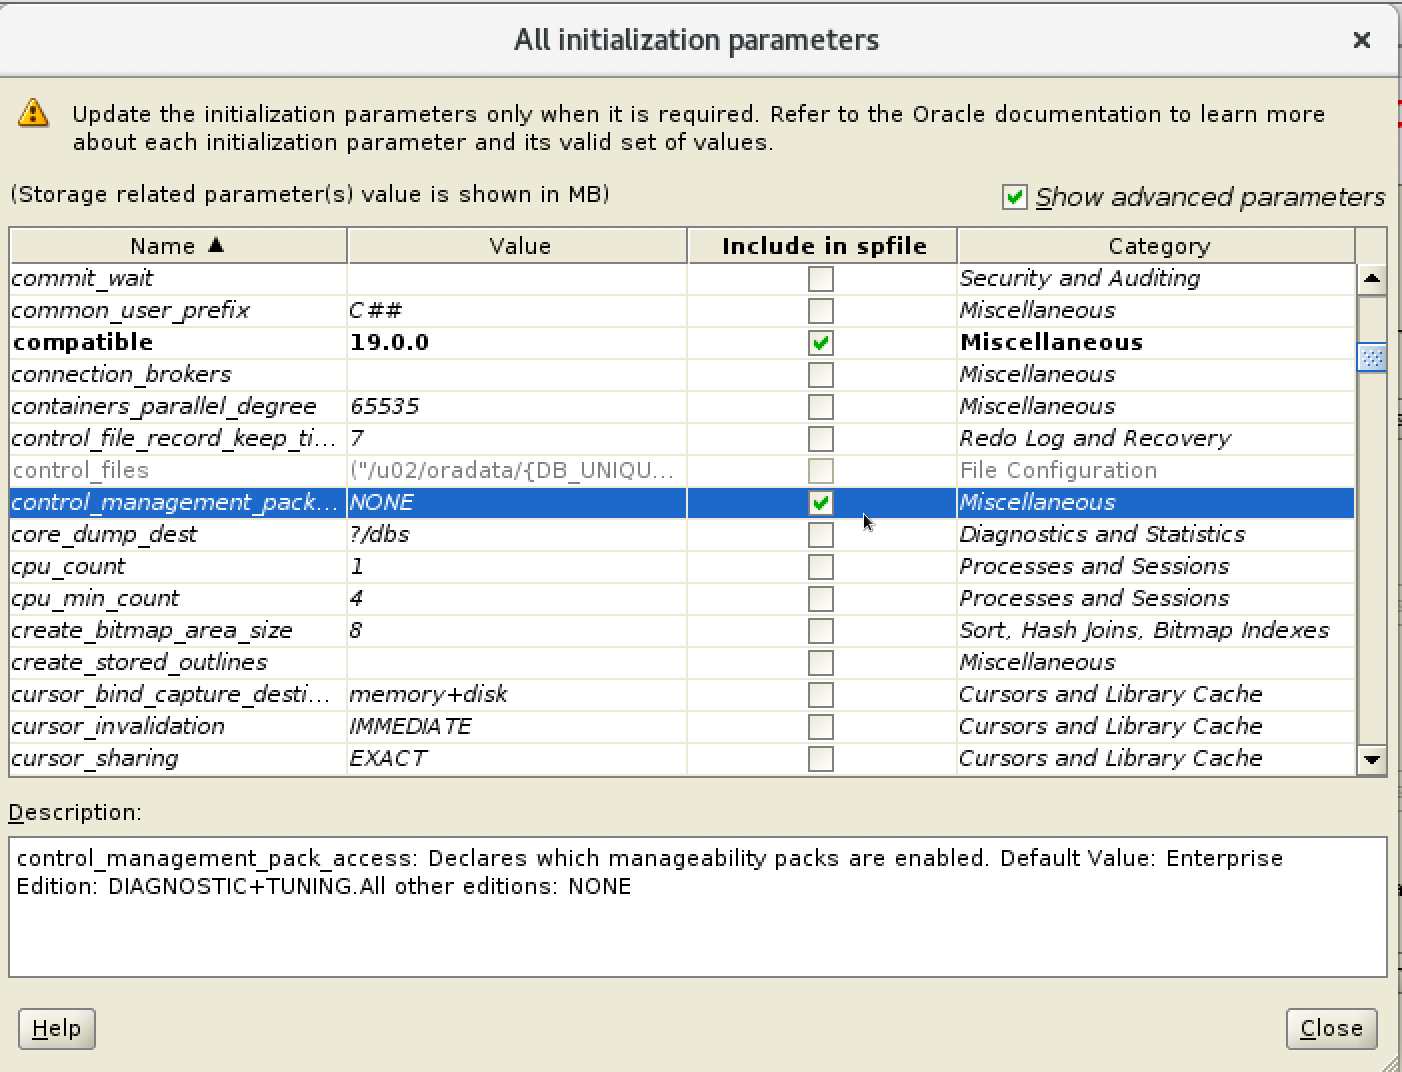Click the warning triangle icon
1402x1072 pixels.
pyautogui.click(x=33, y=113)
